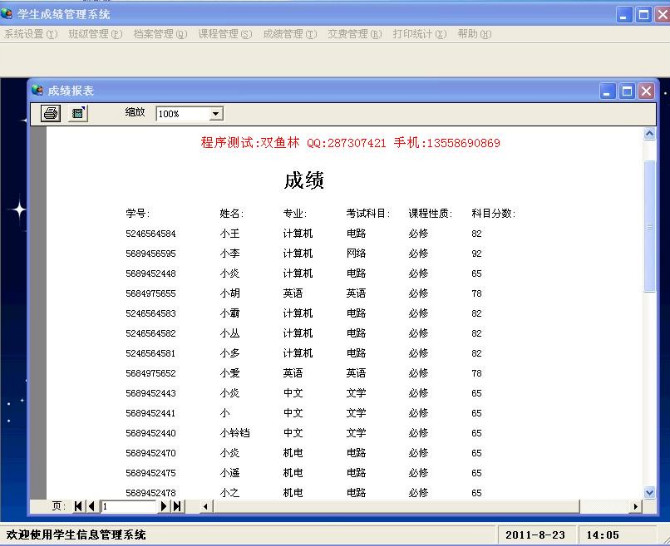This screenshot has height=546, width=670.
Task: Click the name 小铃铛
Action: click(235, 433)
